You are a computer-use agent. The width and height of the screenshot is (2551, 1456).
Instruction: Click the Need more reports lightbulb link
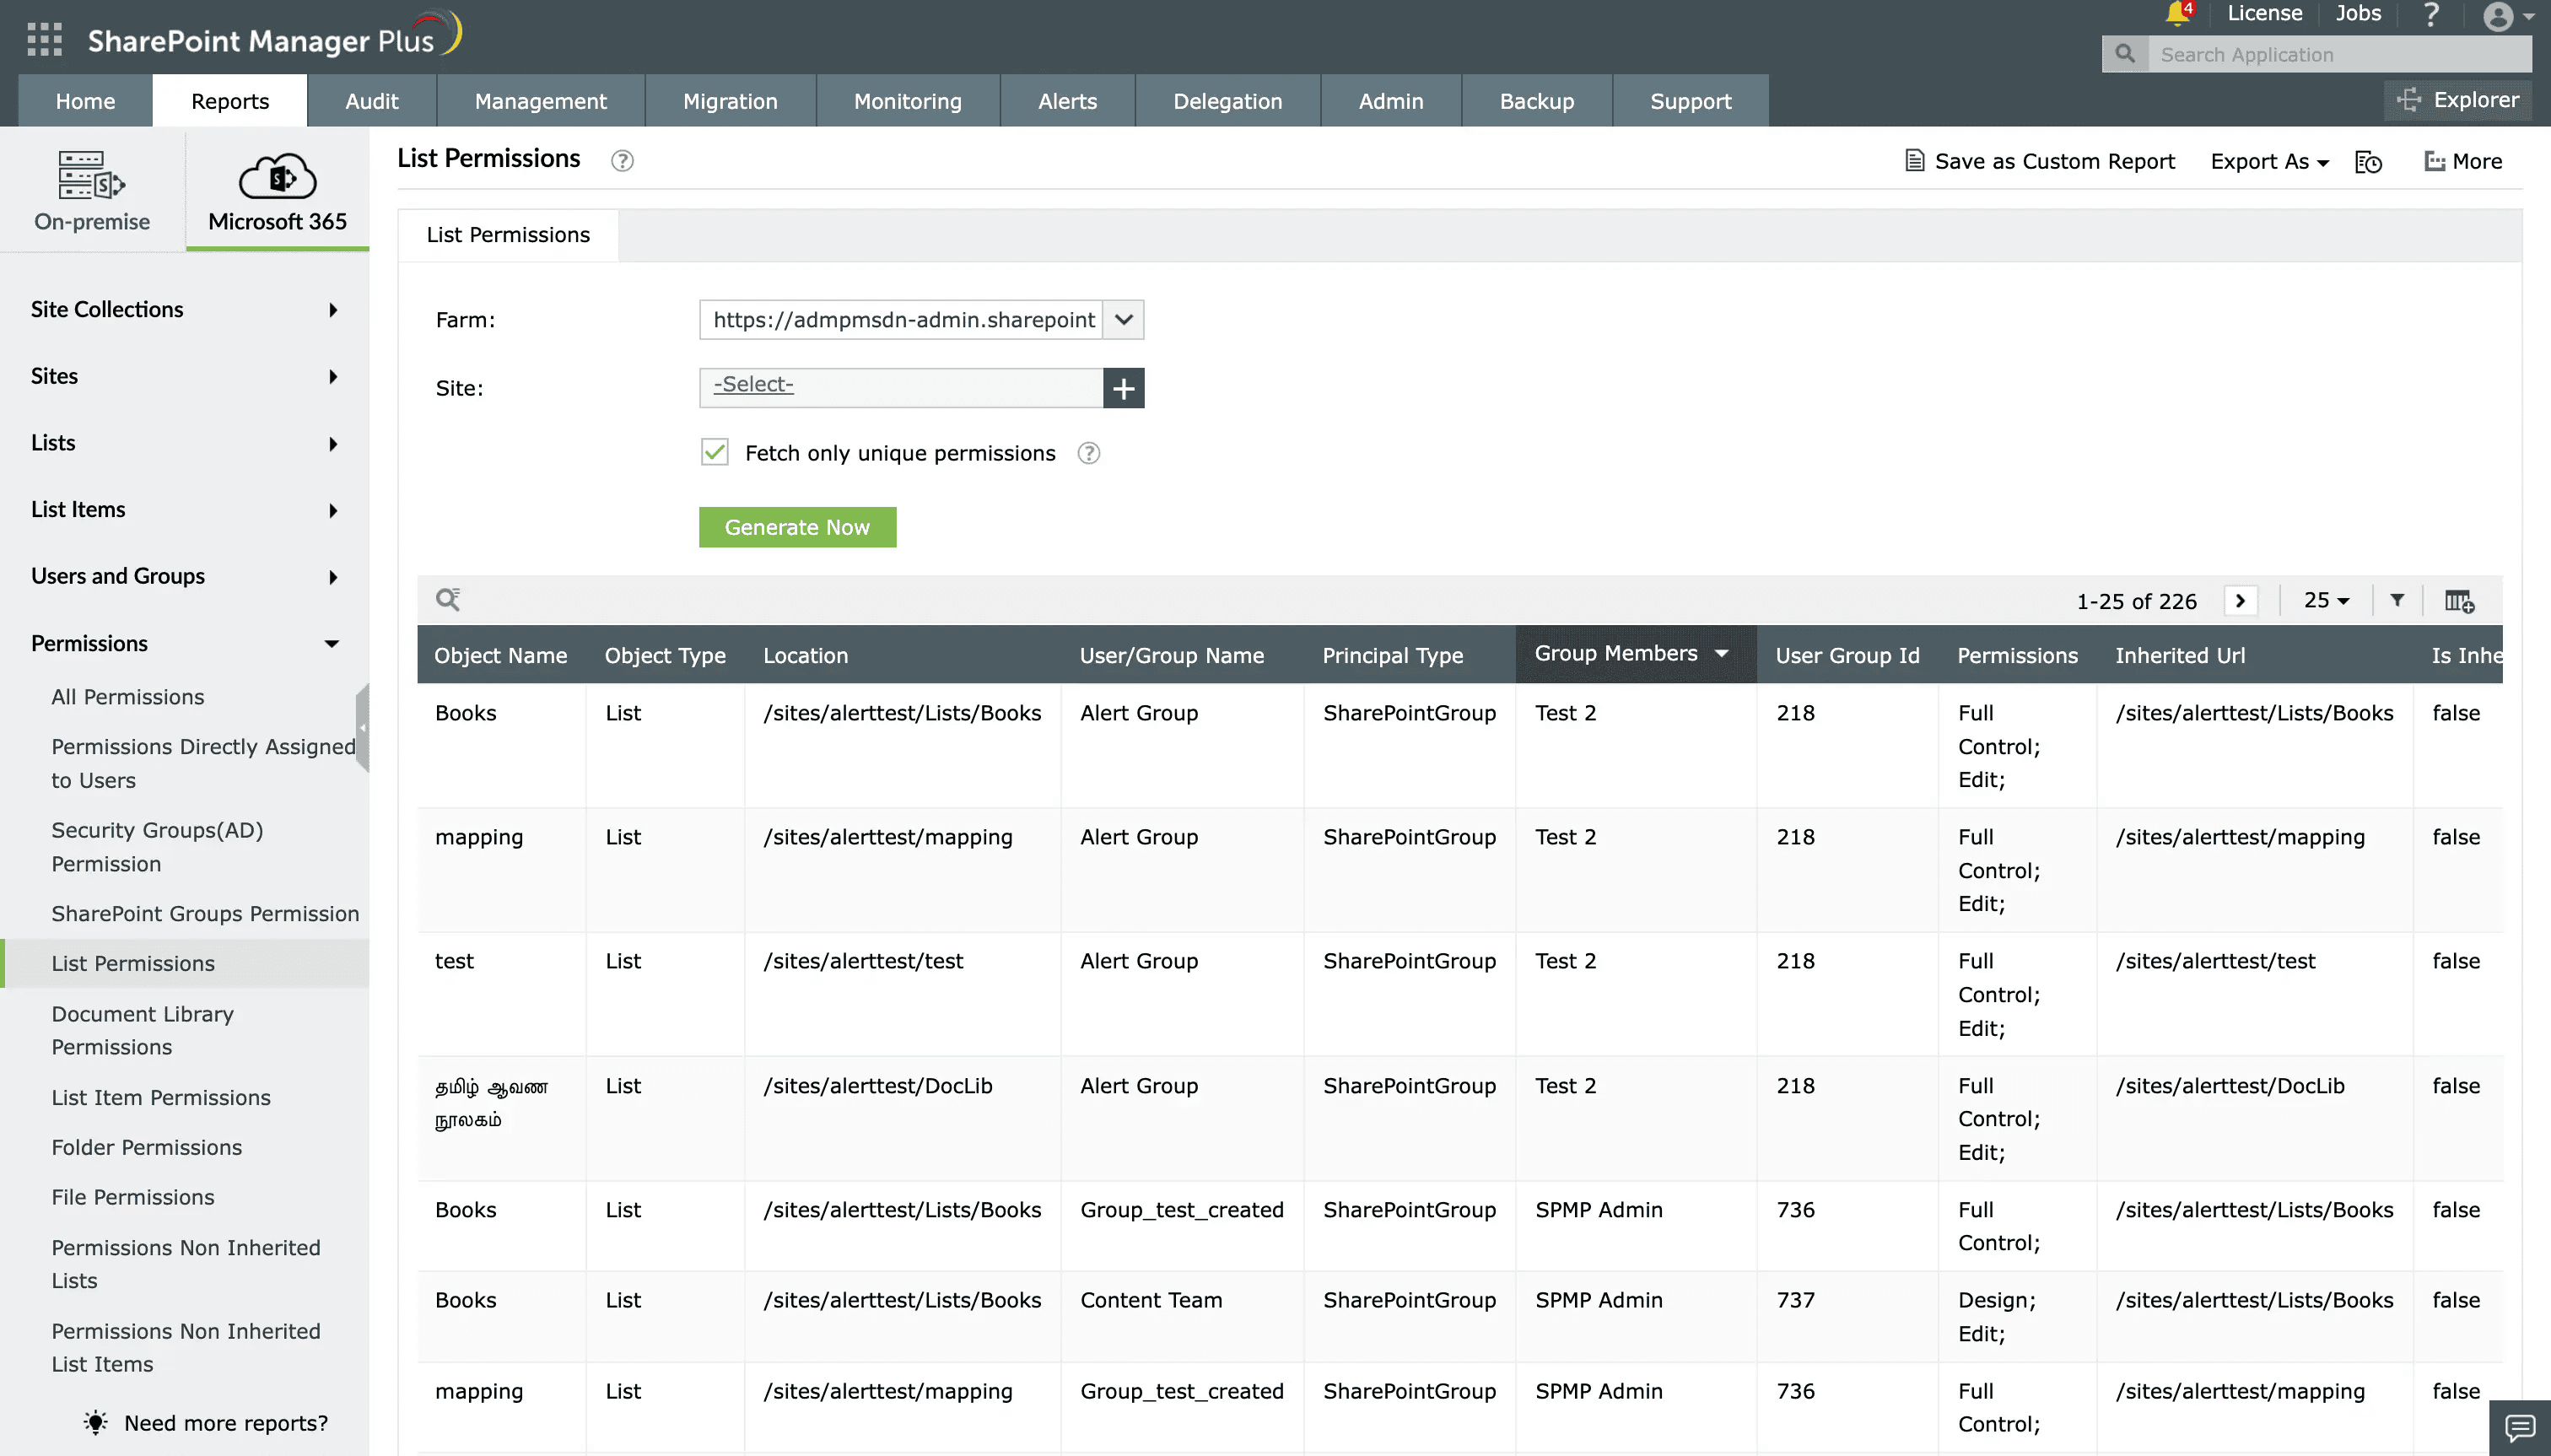206,1423
